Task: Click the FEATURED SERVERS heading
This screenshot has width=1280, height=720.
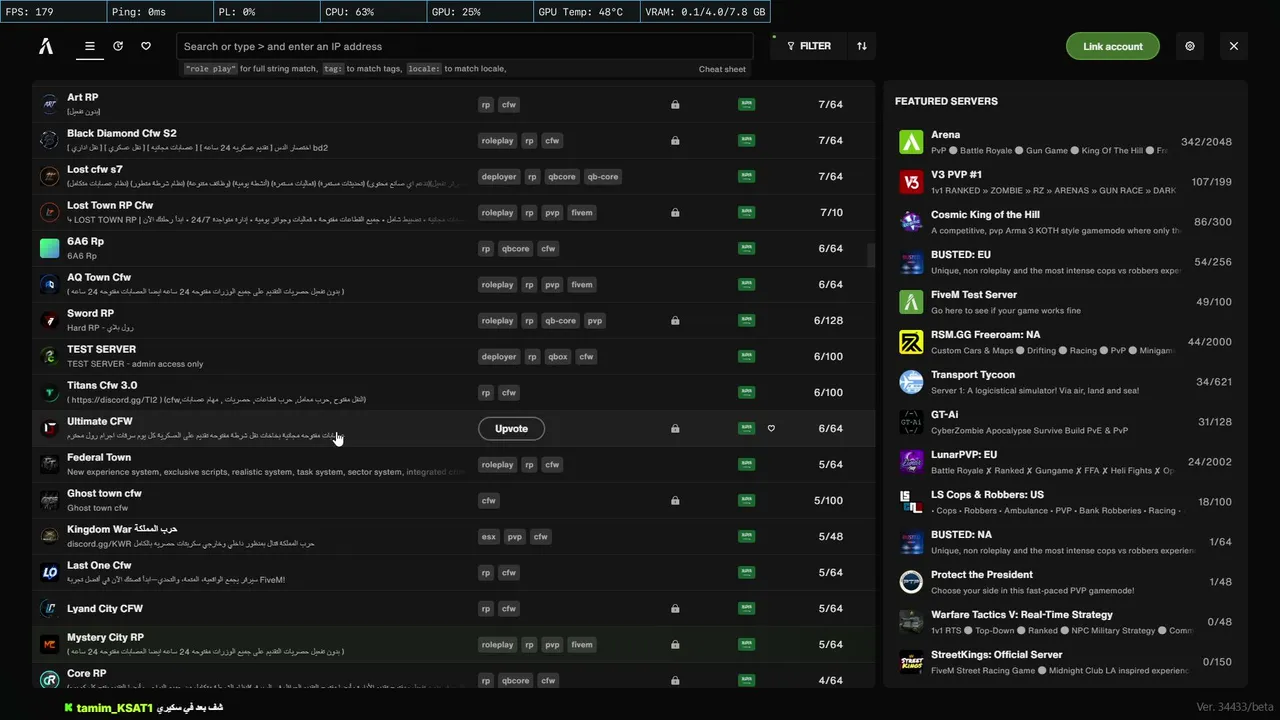Action: 946,101
